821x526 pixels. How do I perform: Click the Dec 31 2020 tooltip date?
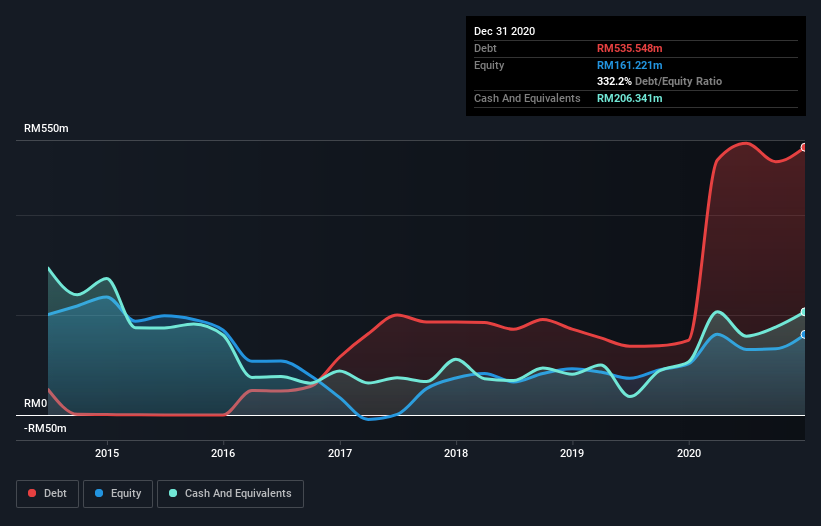(x=504, y=31)
